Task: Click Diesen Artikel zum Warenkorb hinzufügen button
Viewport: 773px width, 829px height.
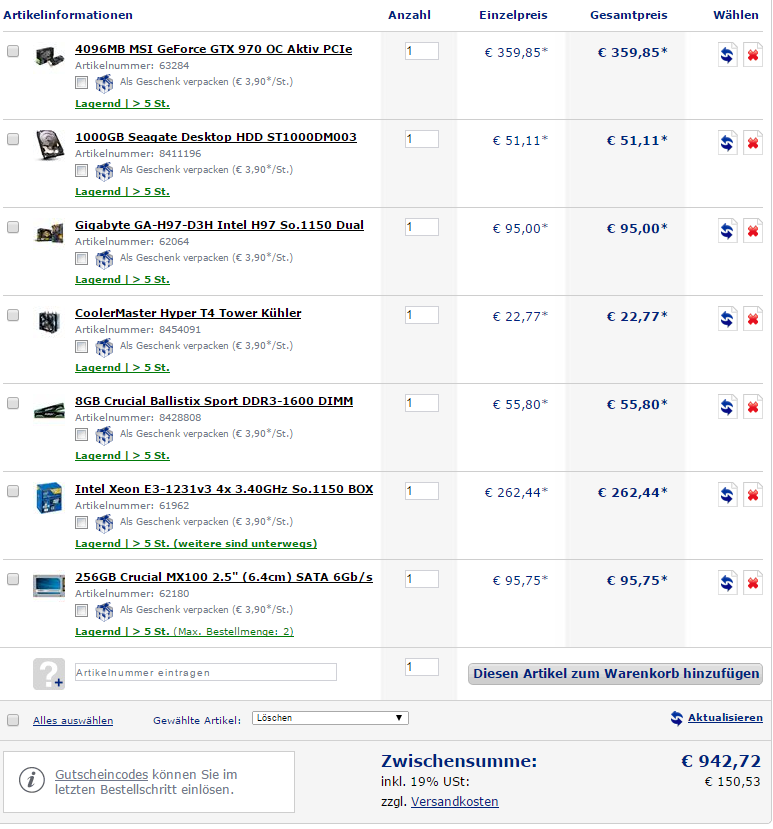Action: pyautogui.click(x=615, y=674)
